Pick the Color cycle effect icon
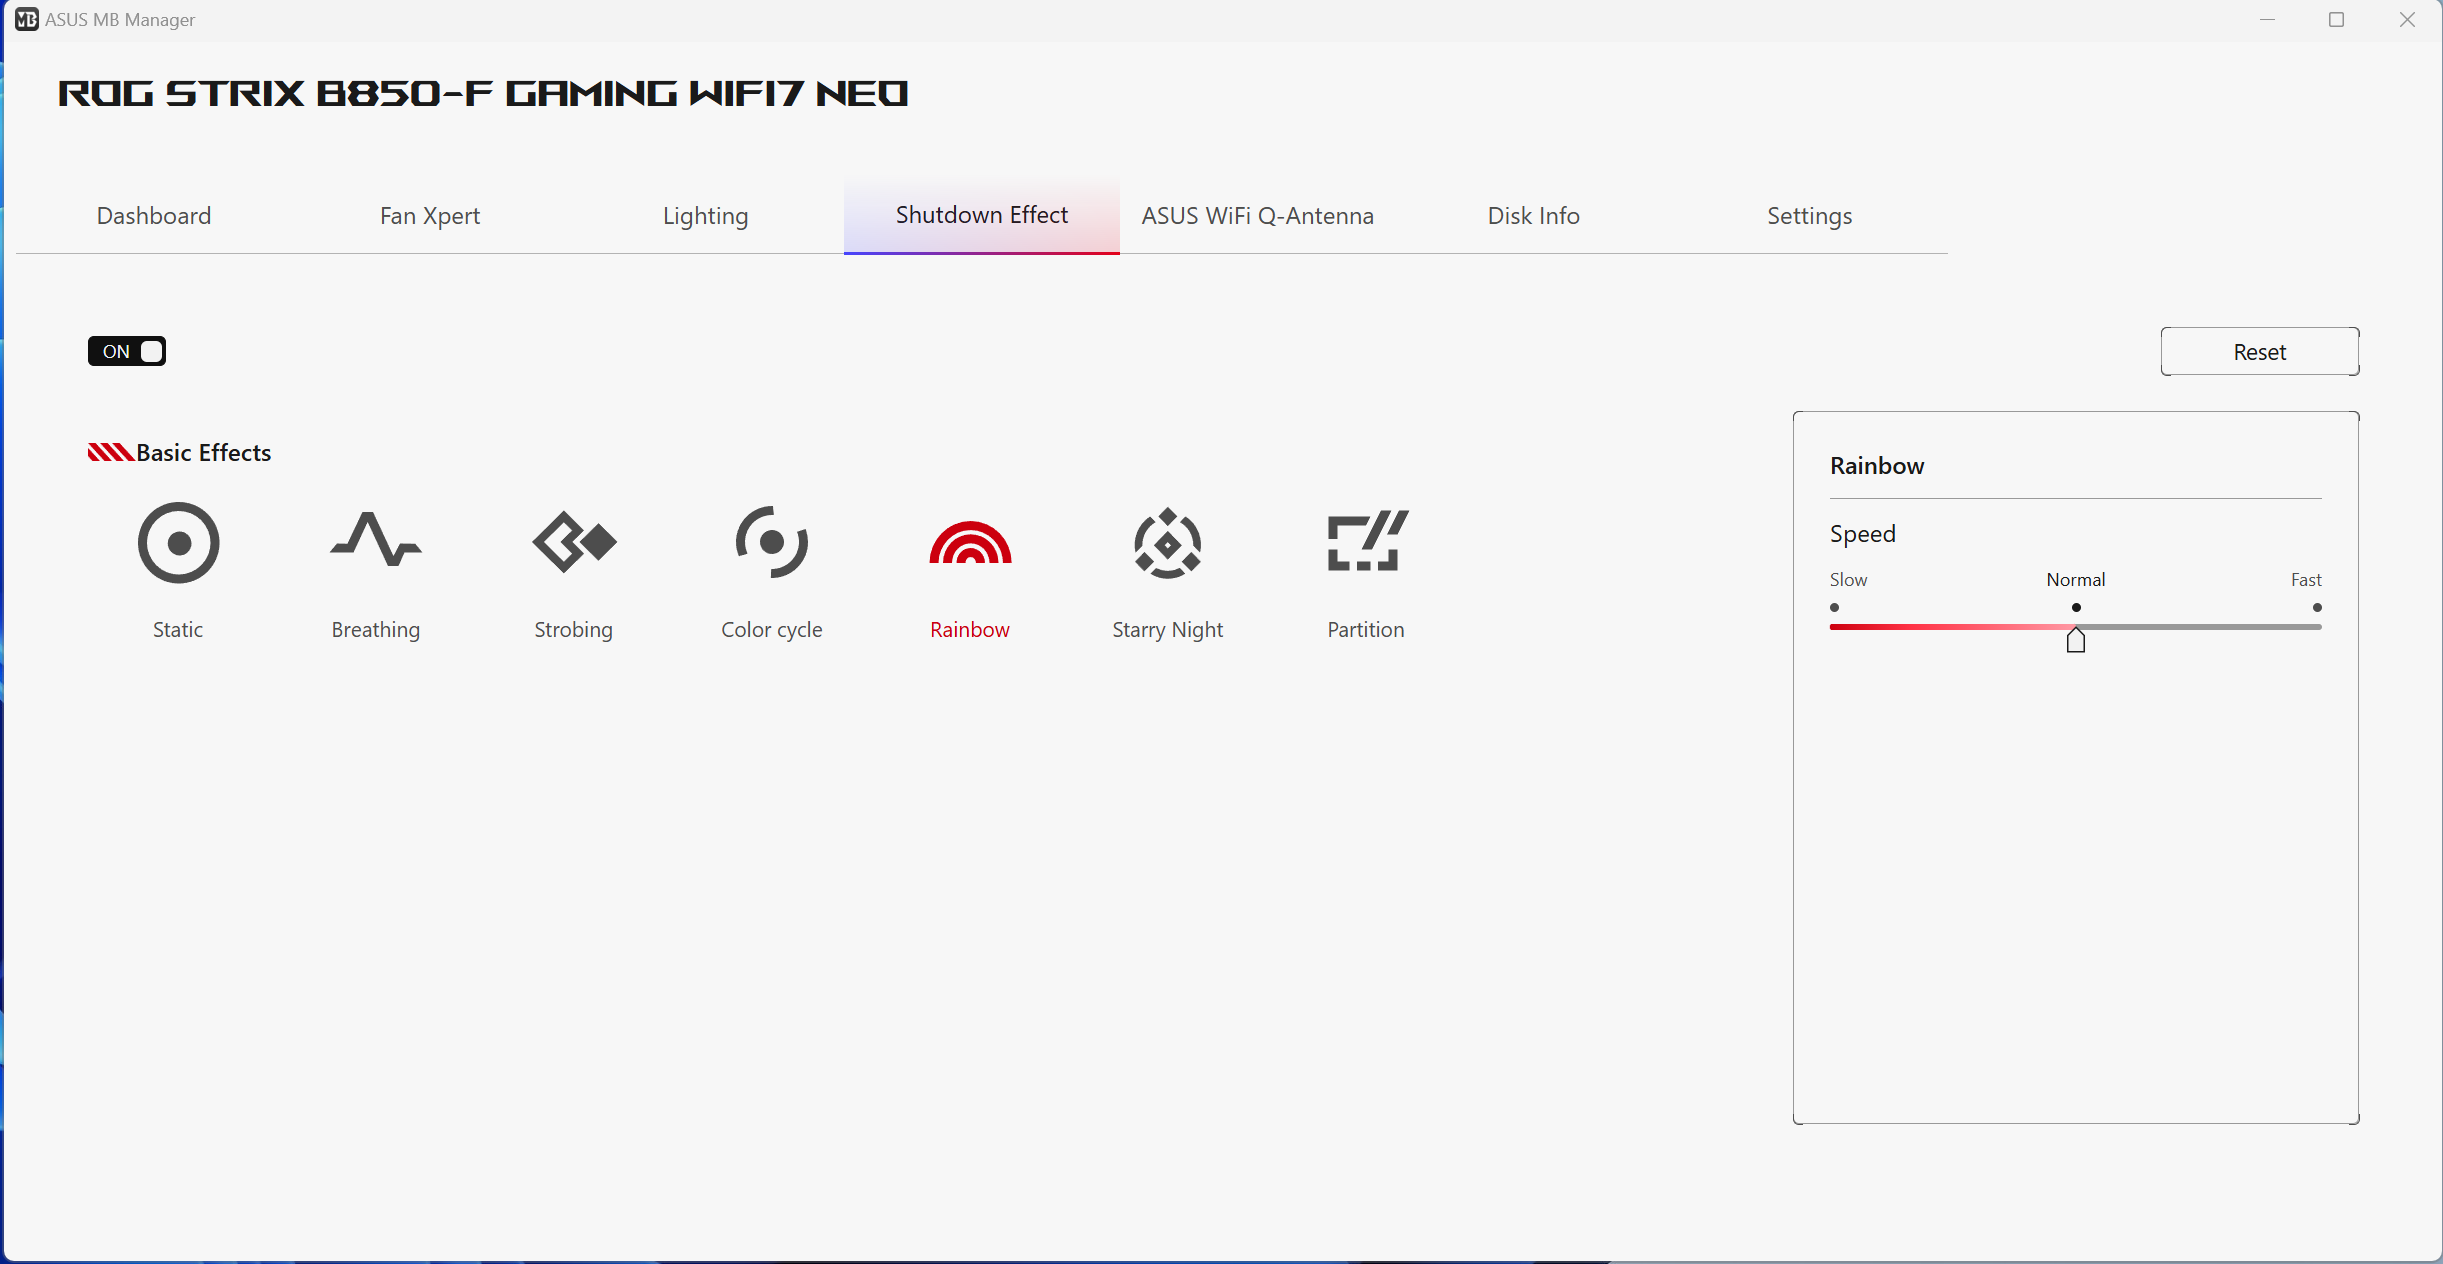 (772, 542)
